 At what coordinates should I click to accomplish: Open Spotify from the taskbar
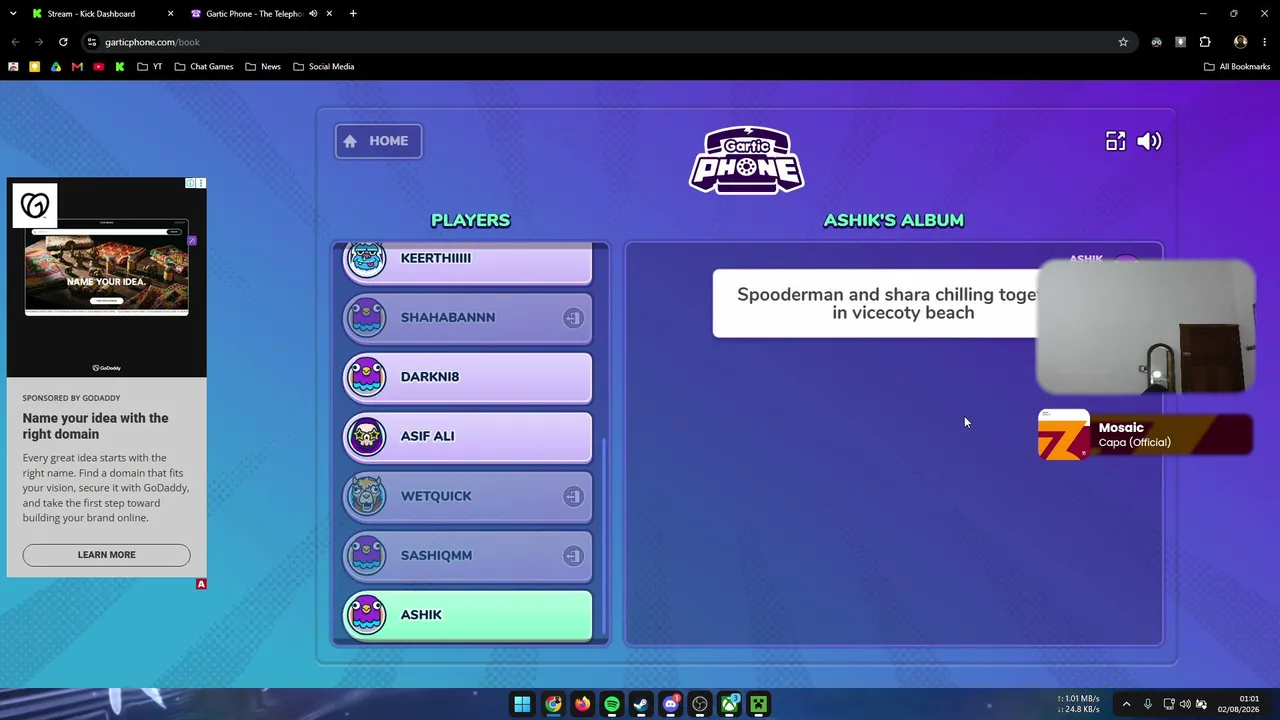611,704
